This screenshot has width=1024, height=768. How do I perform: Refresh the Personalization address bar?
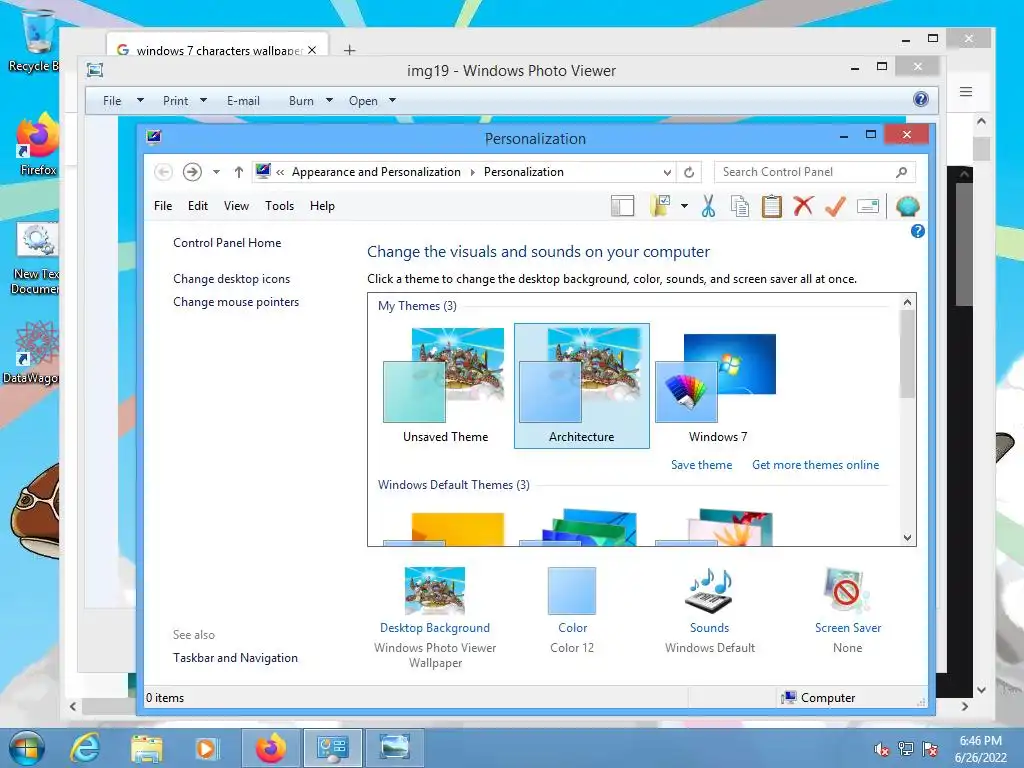tap(689, 172)
